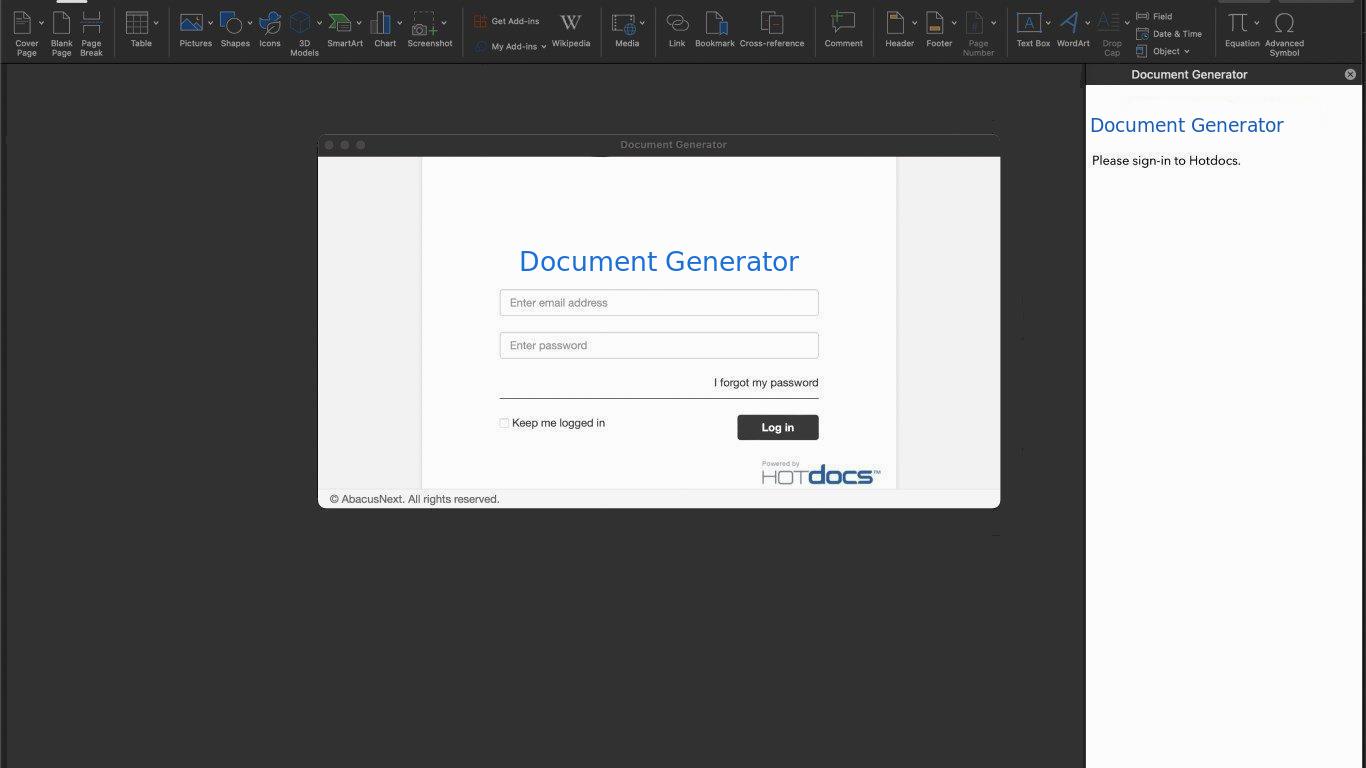Image resolution: width=1366 pixels, height=768 pixels.
Task: Open Header options
Action: [x=897, y=30]
